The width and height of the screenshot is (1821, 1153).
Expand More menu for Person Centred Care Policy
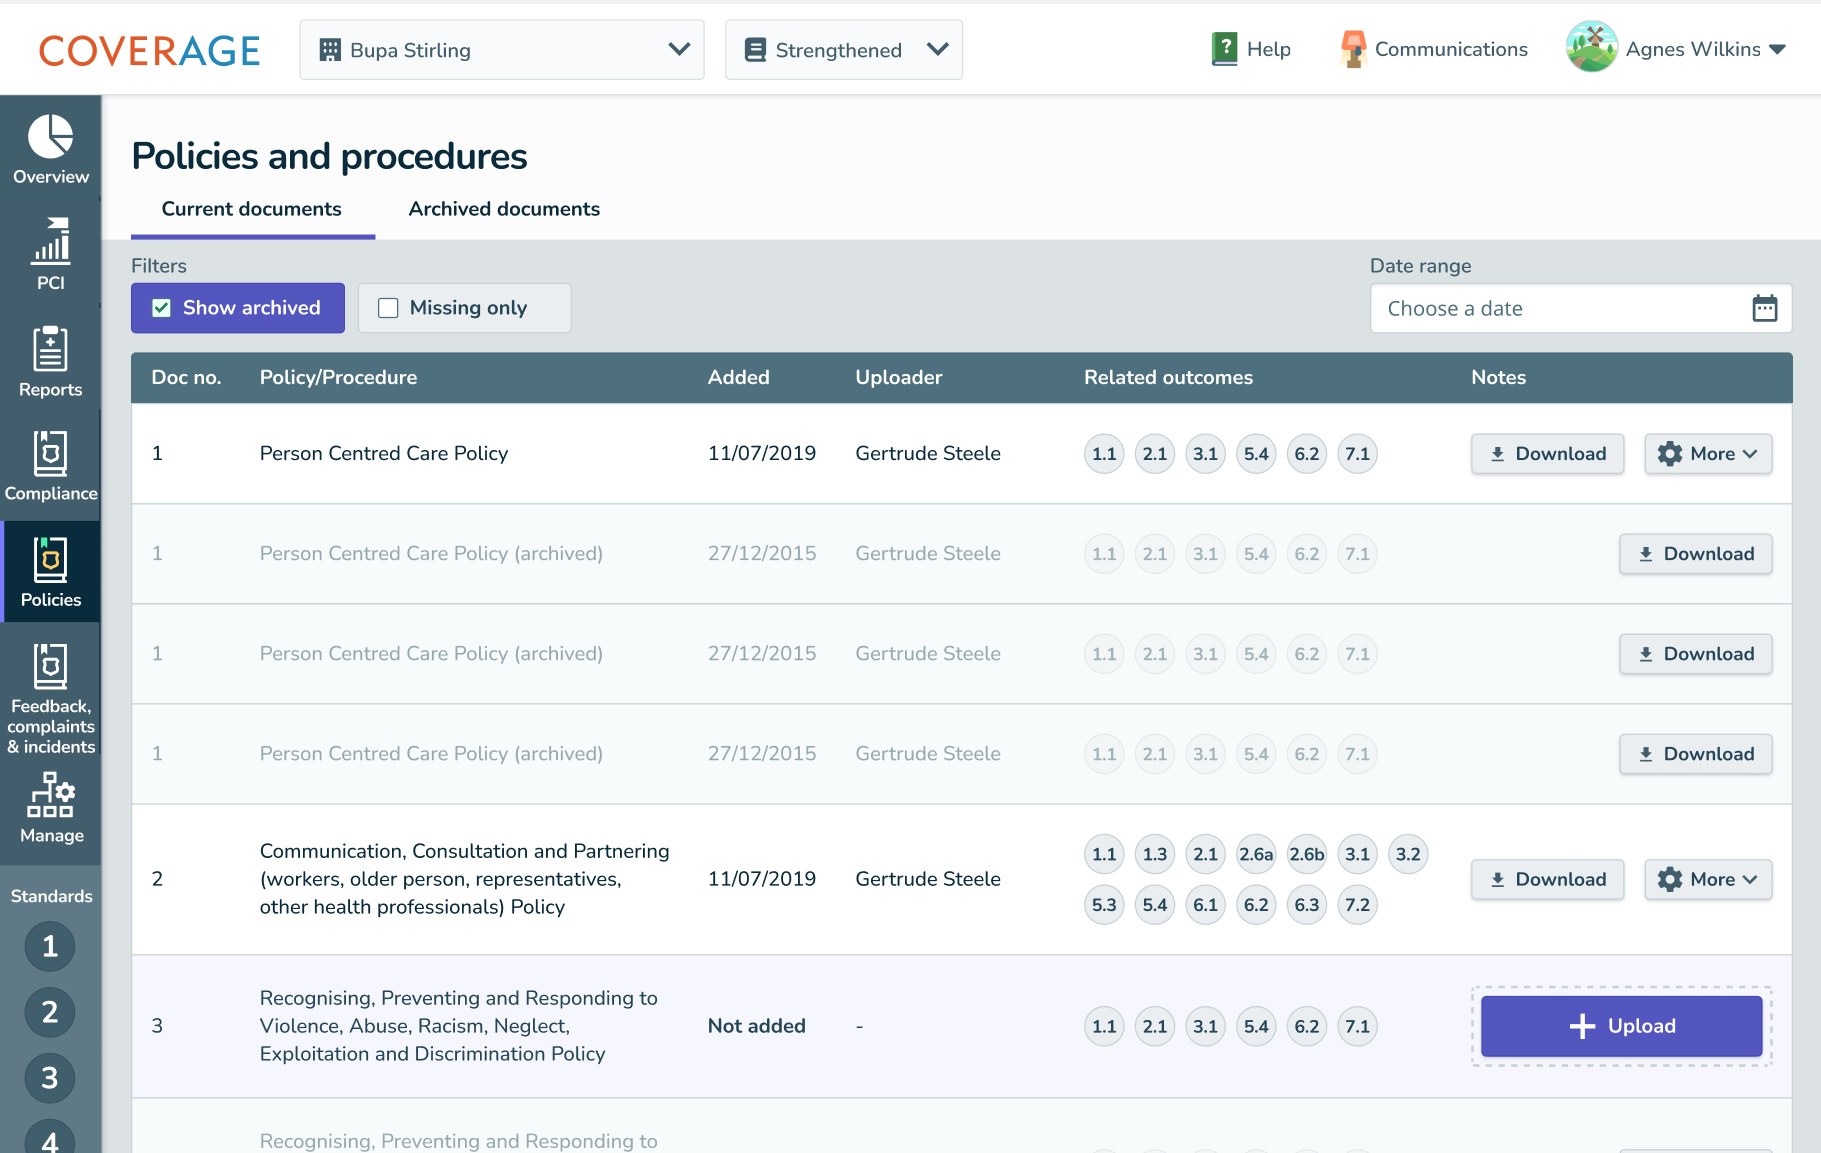click(x=1708, y=454)
